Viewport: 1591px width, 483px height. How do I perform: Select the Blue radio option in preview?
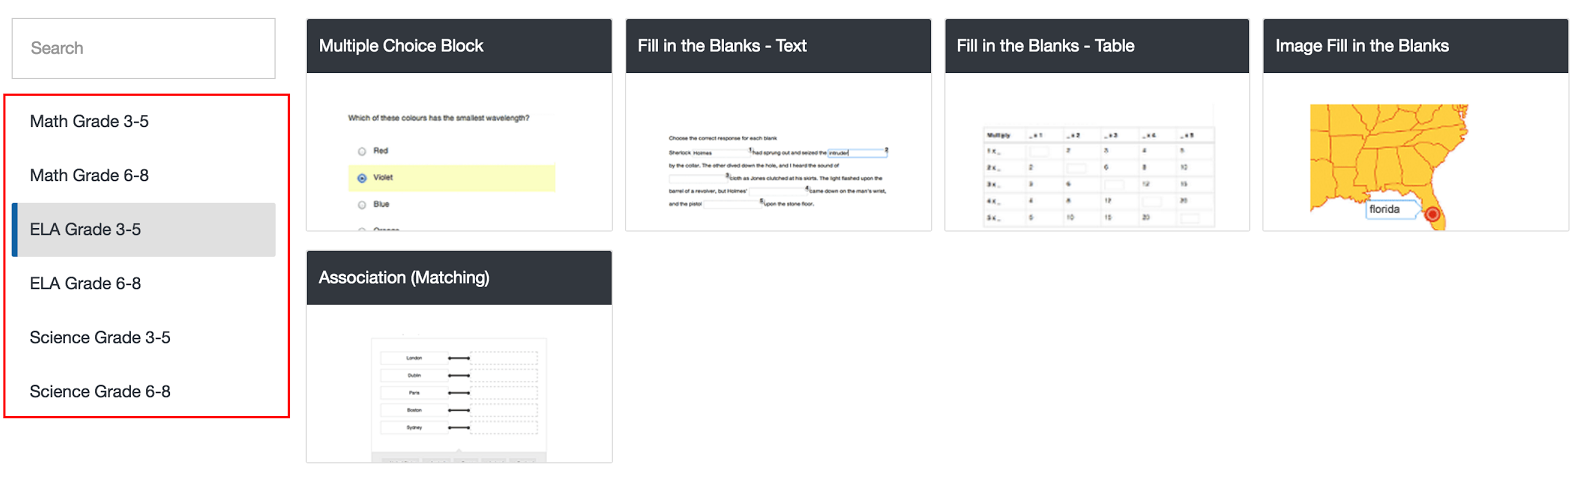[x=362, y=205]
